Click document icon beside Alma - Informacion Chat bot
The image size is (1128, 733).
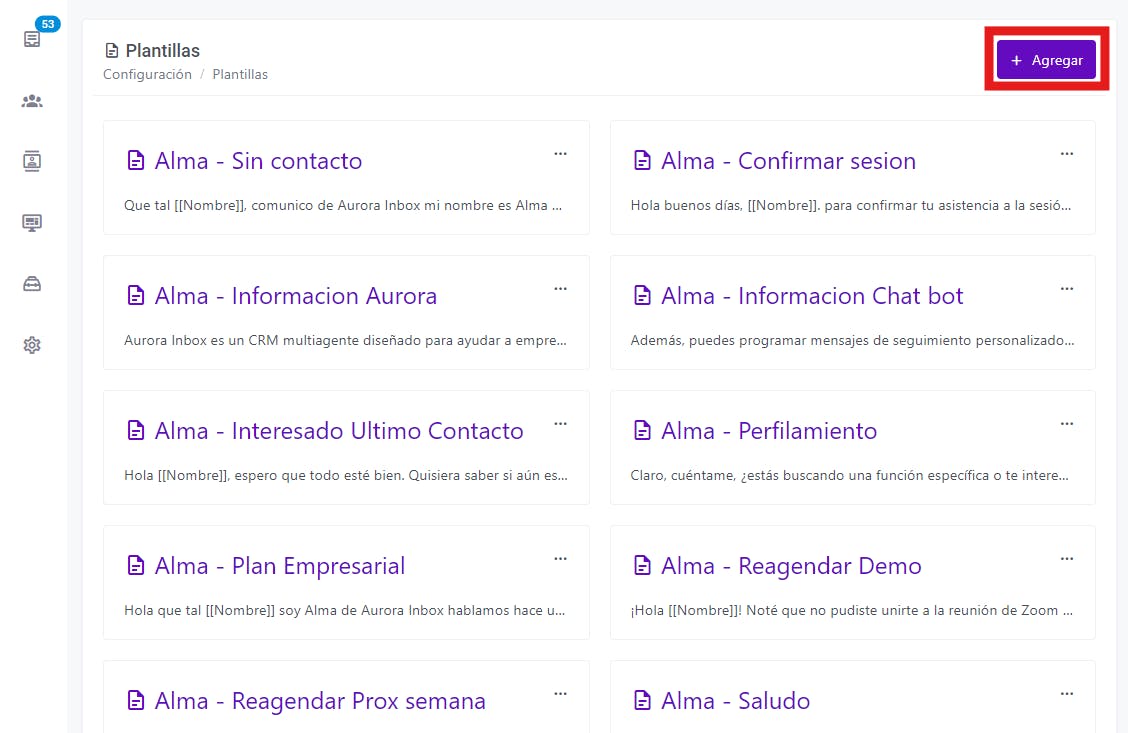(642, 296)
